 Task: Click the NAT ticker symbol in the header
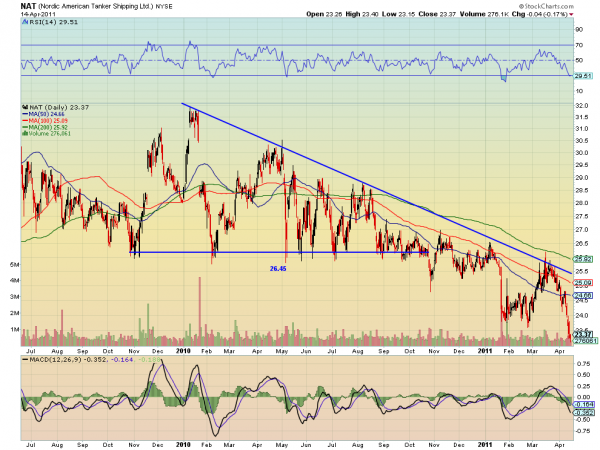click(28, 6)
